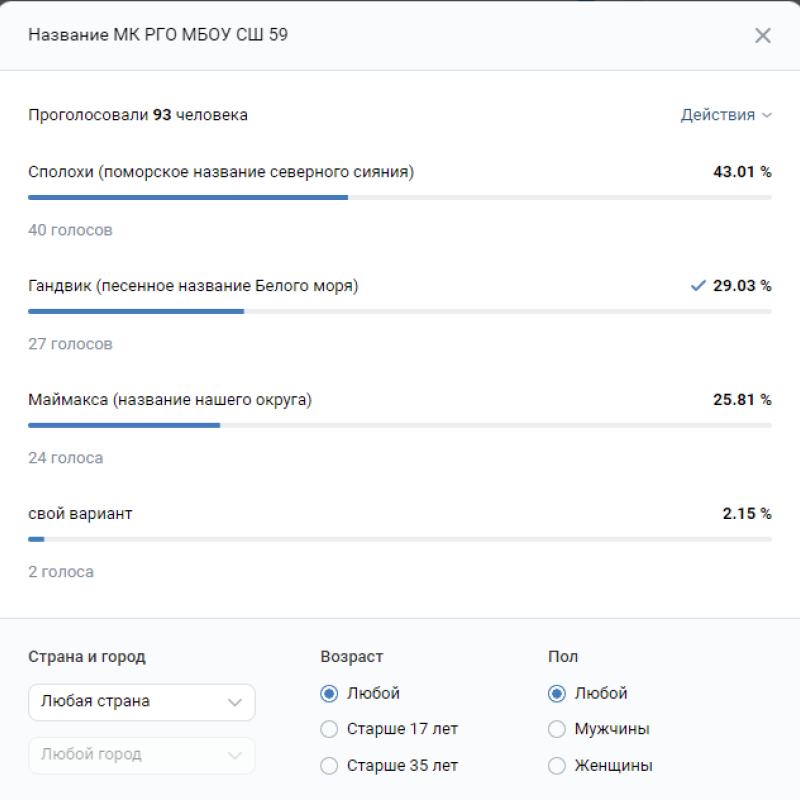Select Старше 17 лет age filter
This screenshot has width=800, height=800.
point(329,729)
